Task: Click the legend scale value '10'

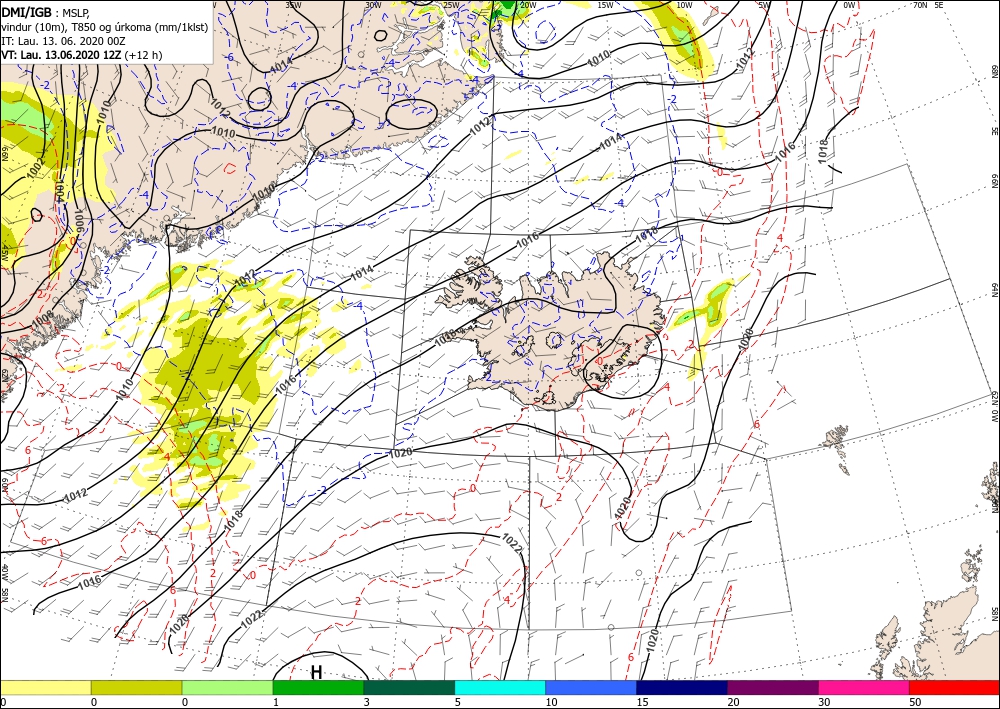Action: (551, 702)
